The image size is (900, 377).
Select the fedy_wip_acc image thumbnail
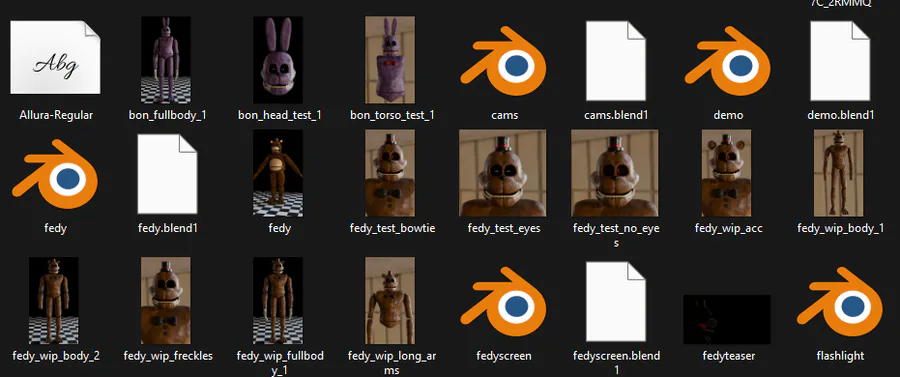pyautogui.click(x=727, y=173)
